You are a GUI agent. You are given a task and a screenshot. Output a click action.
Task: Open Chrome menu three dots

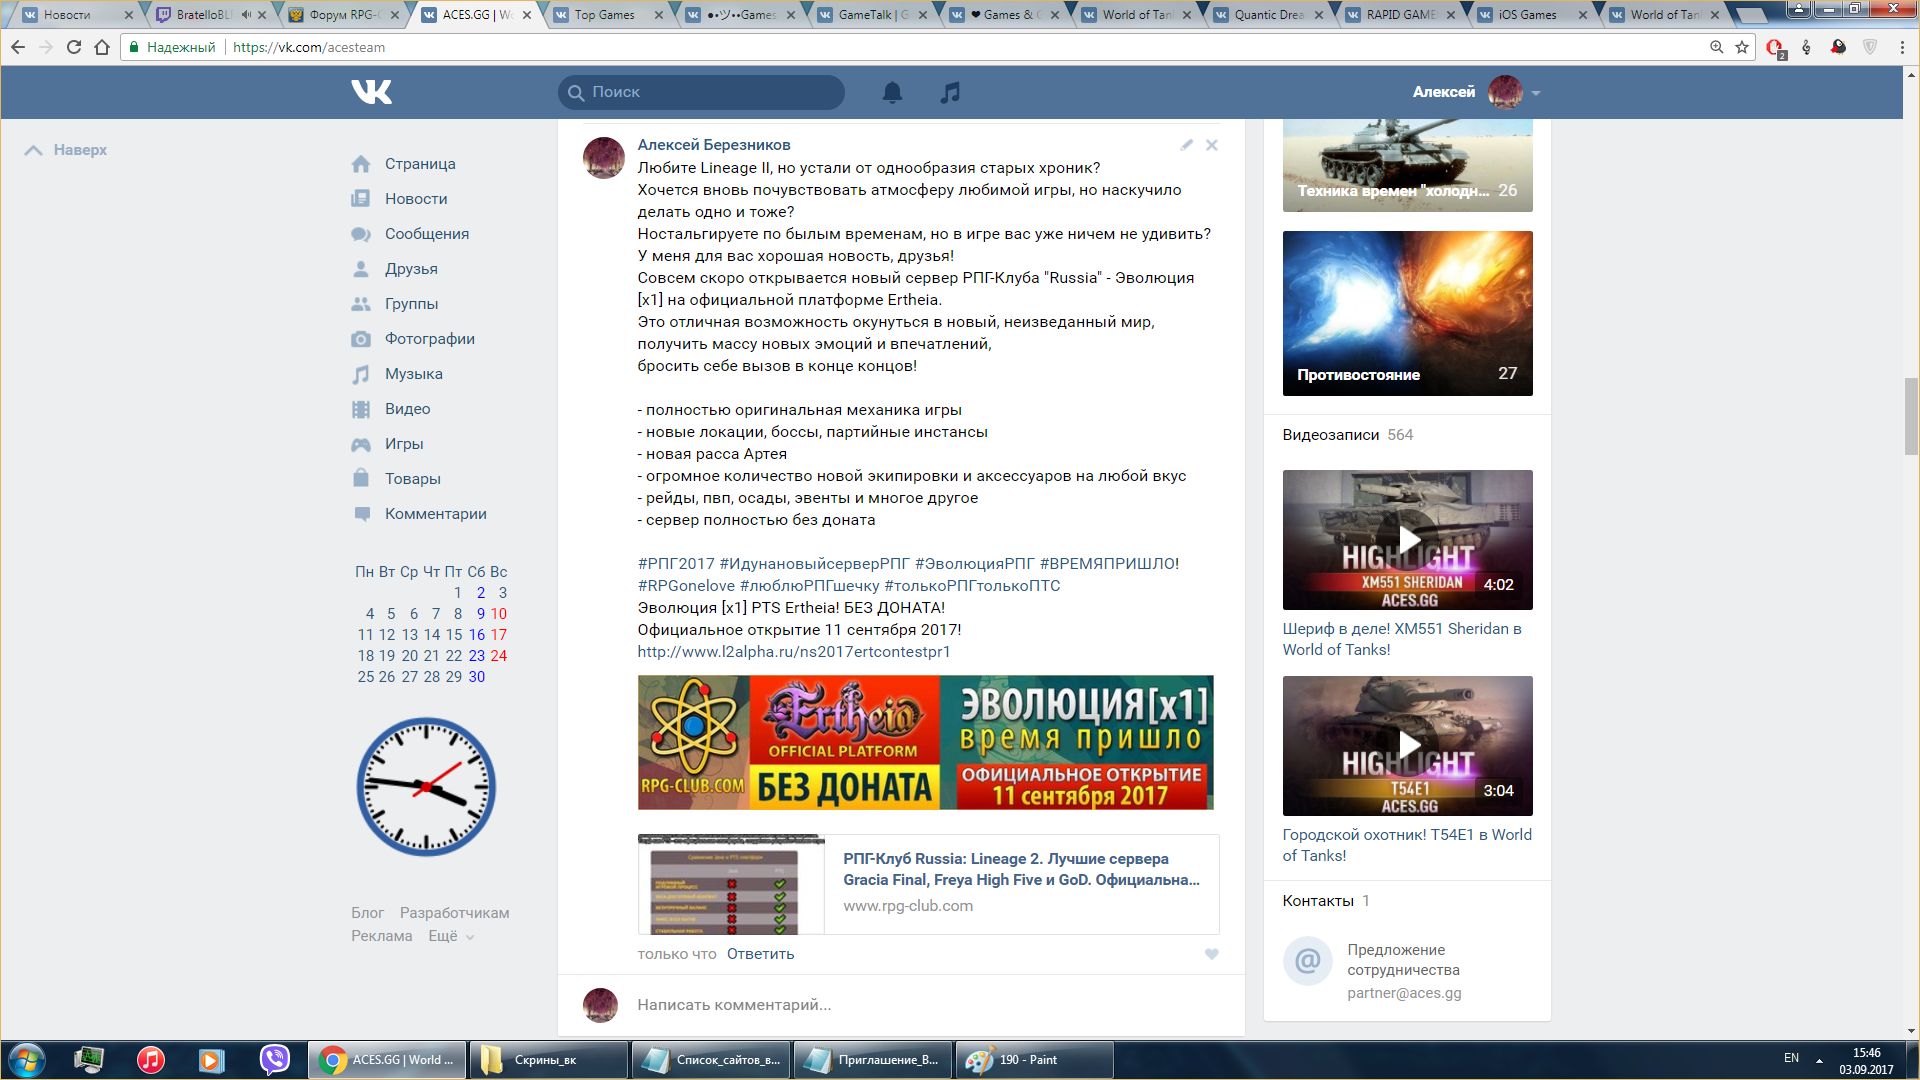(x=1902, y=47)
